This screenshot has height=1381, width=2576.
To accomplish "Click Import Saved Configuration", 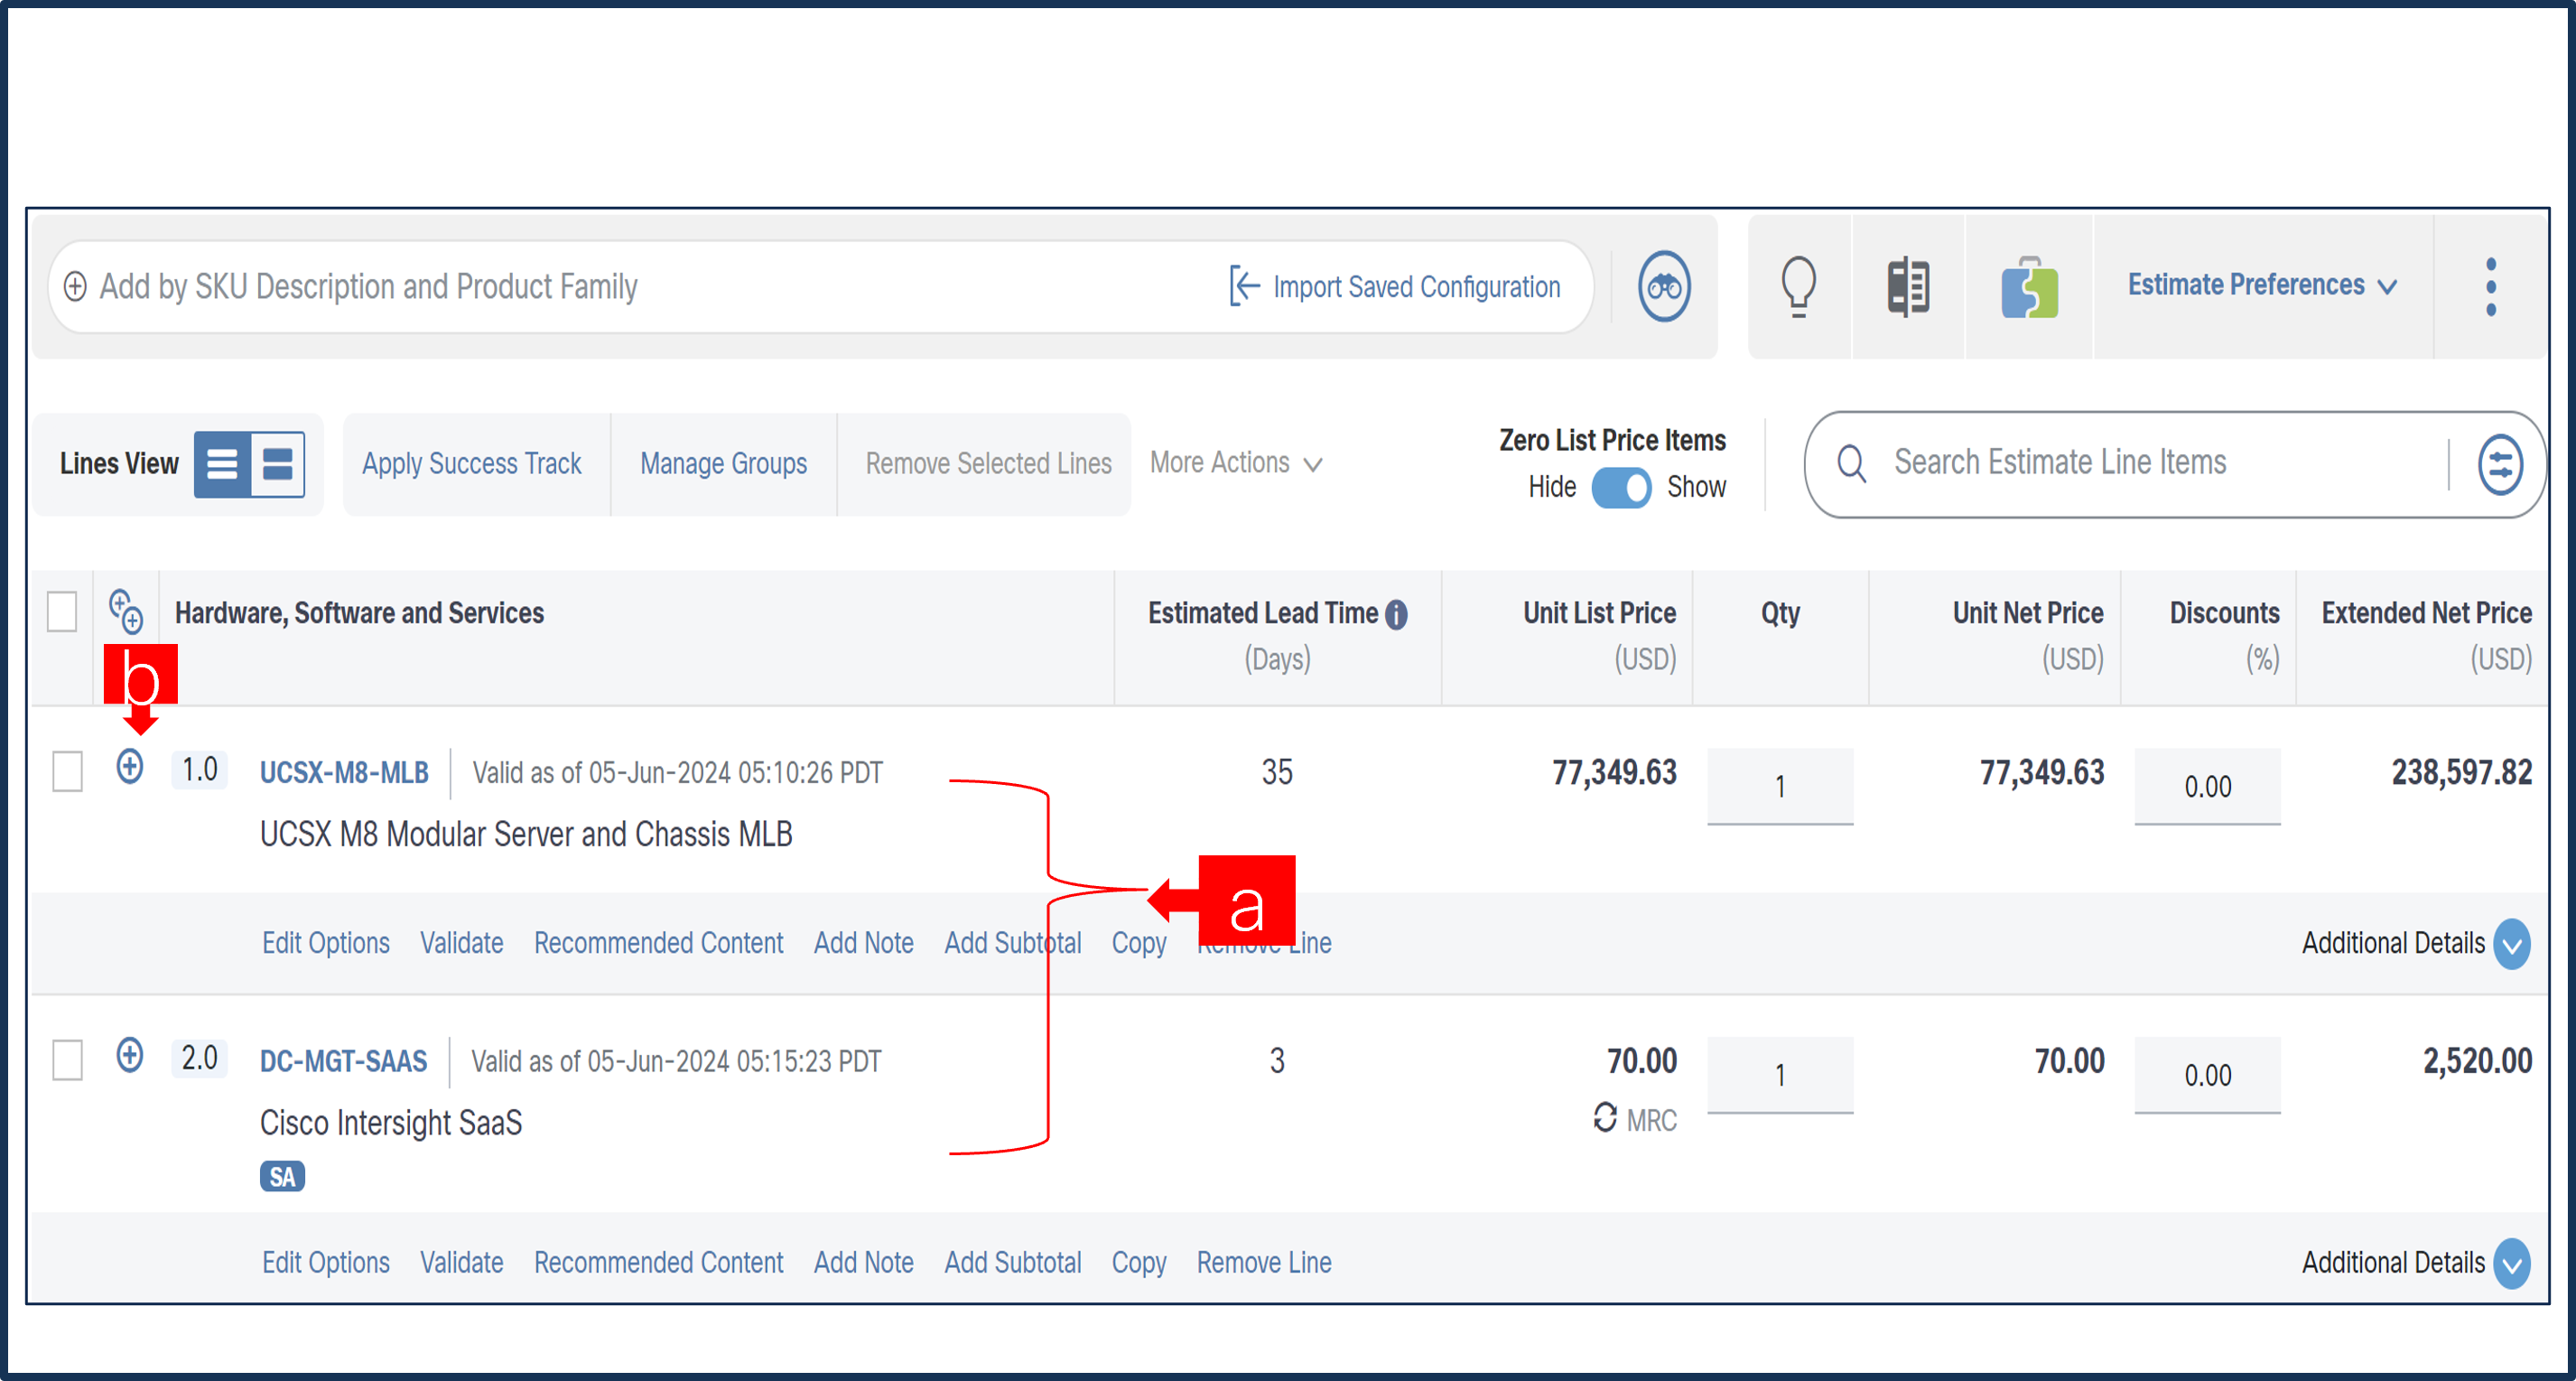I will click(x=1398, y=286).
